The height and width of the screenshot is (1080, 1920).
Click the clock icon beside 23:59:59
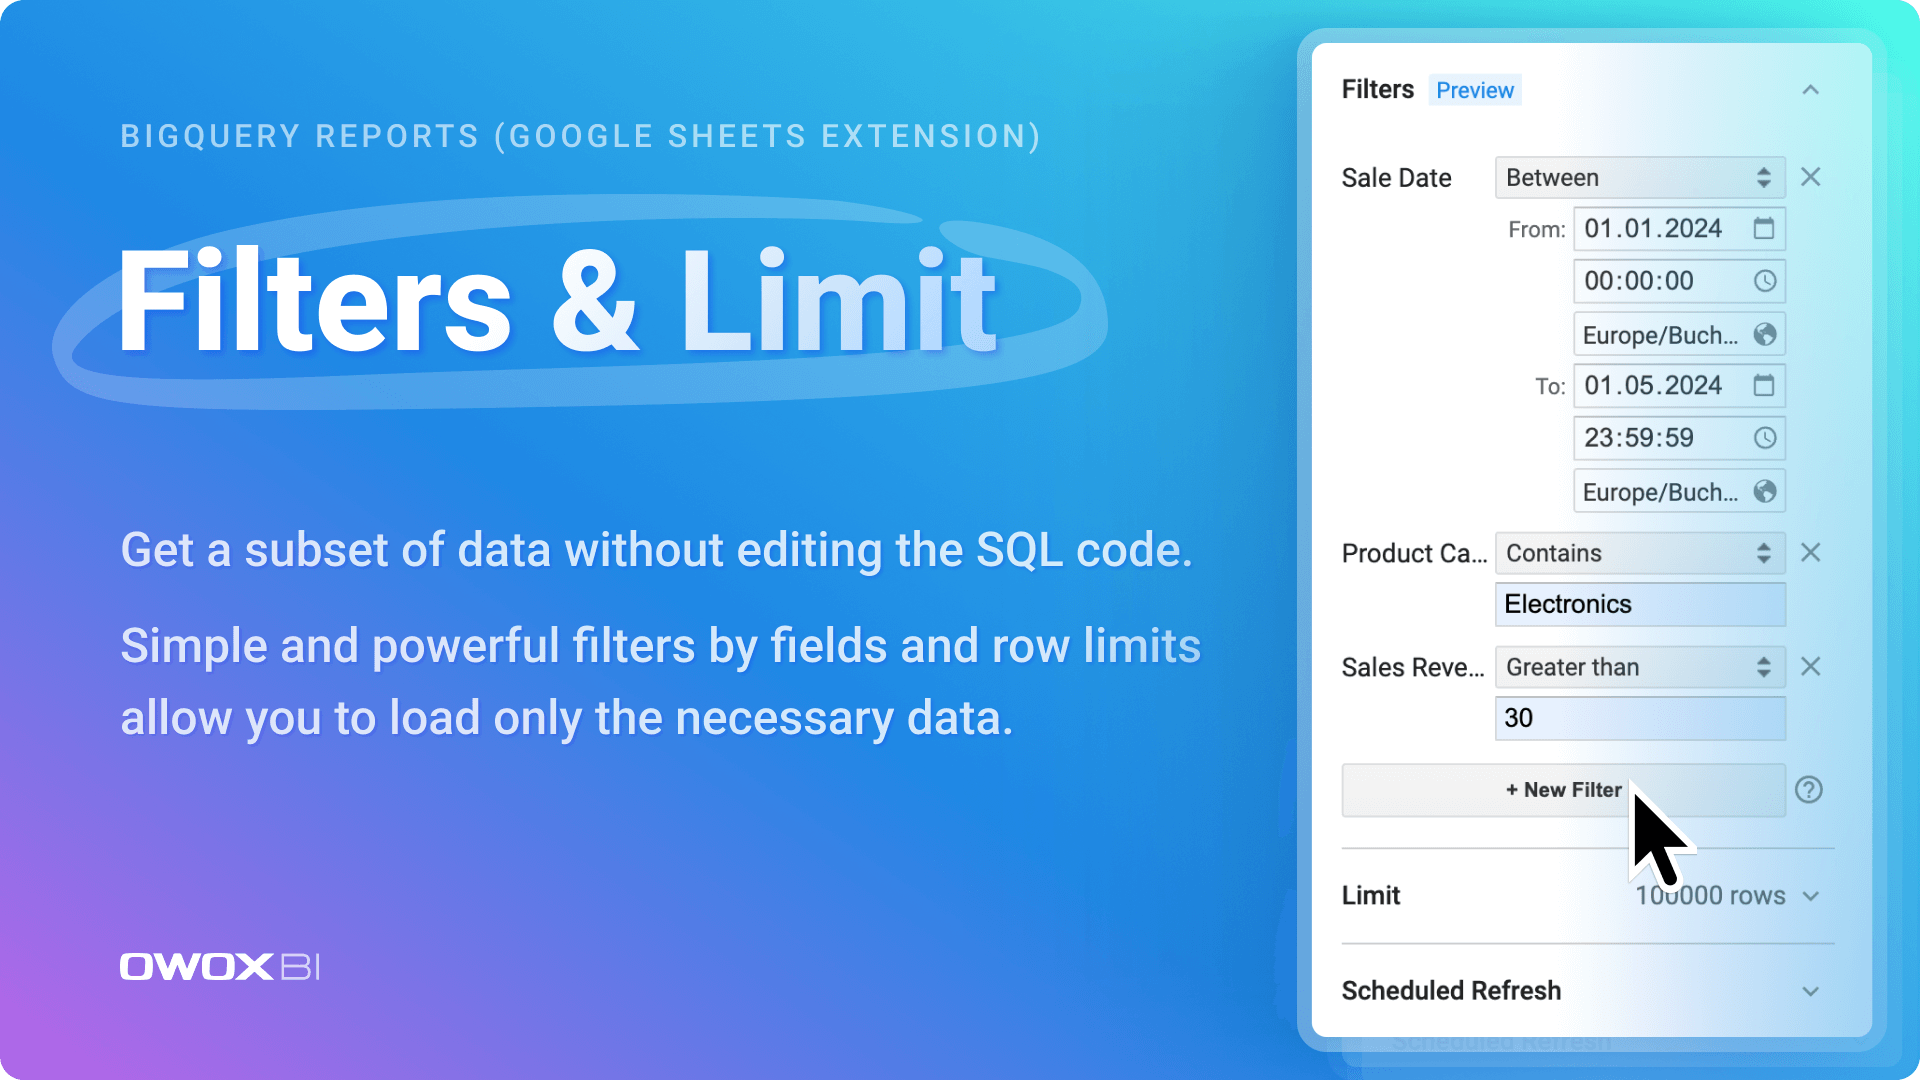pos(1765,437)
